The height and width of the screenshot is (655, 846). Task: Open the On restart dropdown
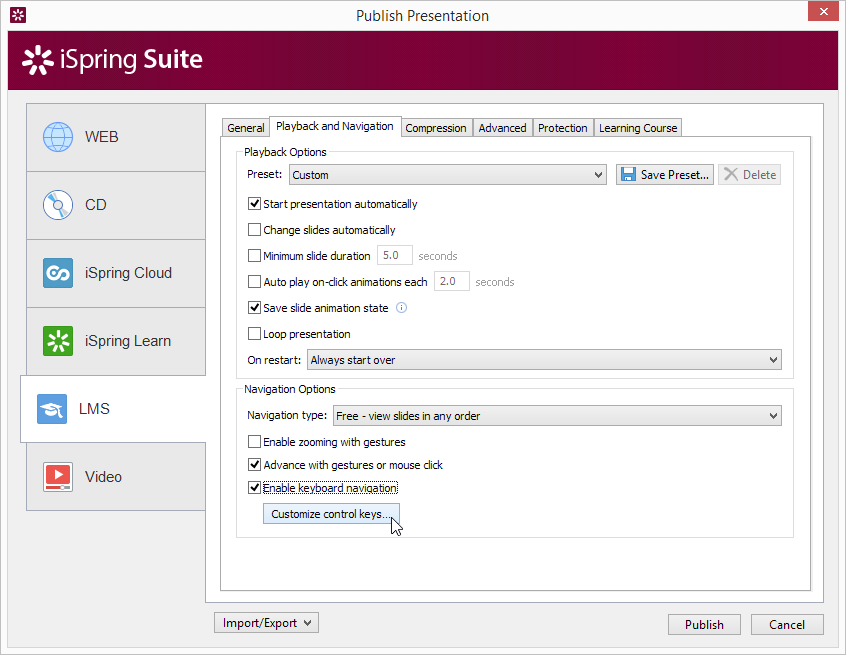[x=544, y=360]
